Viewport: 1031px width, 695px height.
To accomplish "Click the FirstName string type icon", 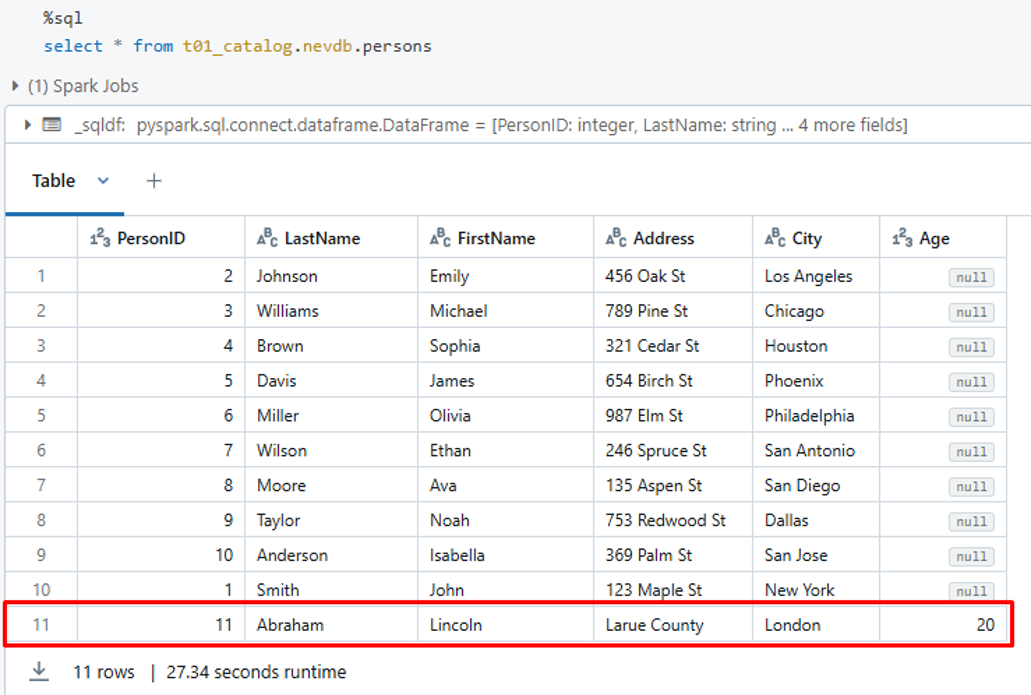I will 440,238.
